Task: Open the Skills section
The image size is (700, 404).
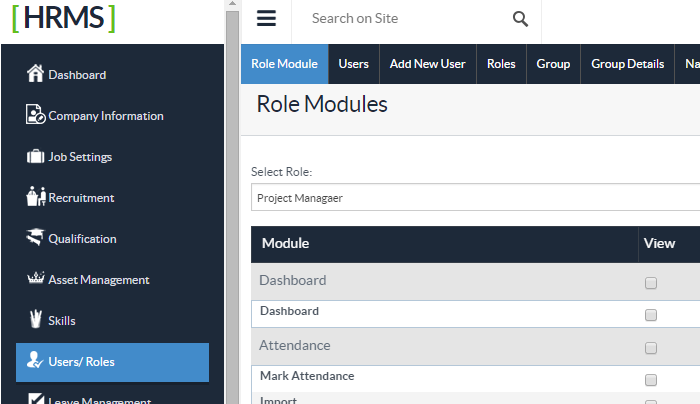Action: pyautogui.click(x=62, y=321)
